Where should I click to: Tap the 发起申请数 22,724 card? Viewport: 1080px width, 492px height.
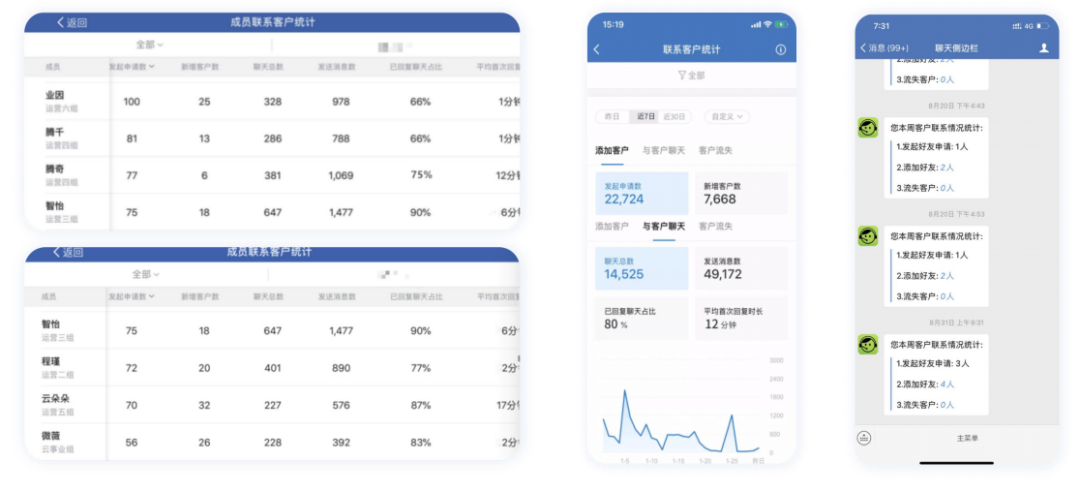point(641,193)
